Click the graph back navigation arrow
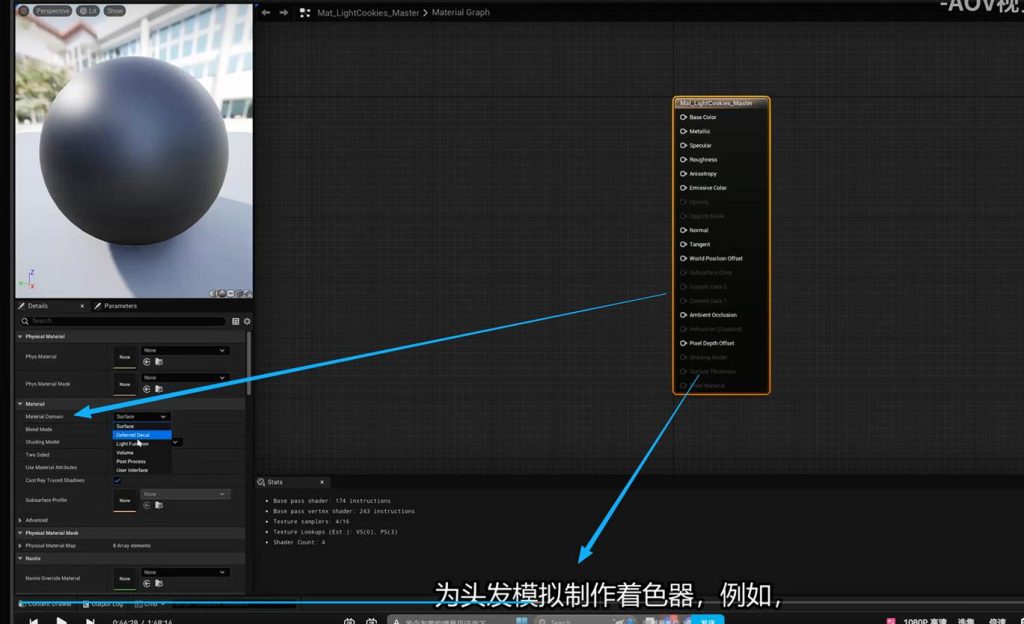 click(x=265, y=13)
